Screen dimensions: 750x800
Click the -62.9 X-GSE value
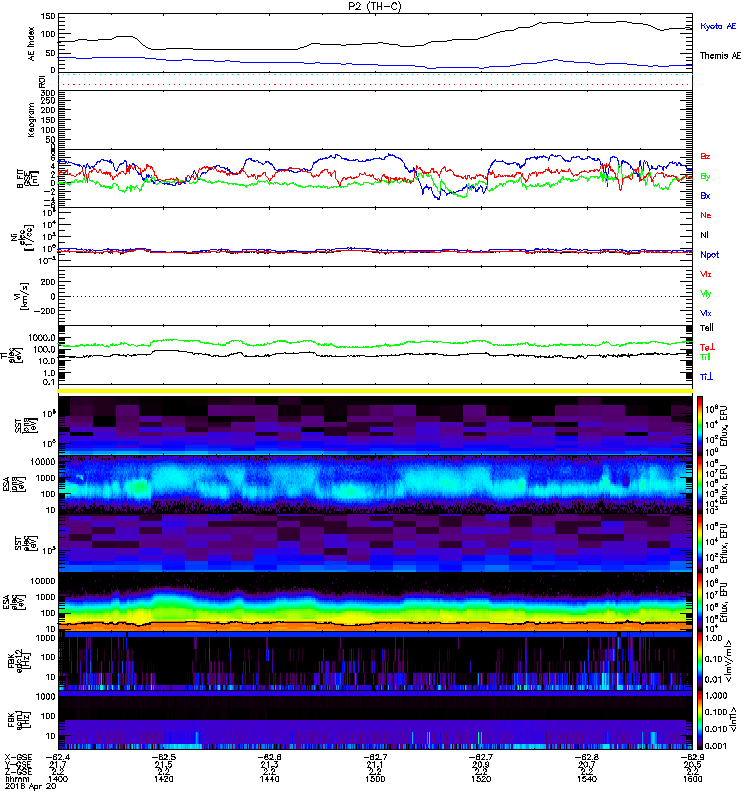[692, 757]
